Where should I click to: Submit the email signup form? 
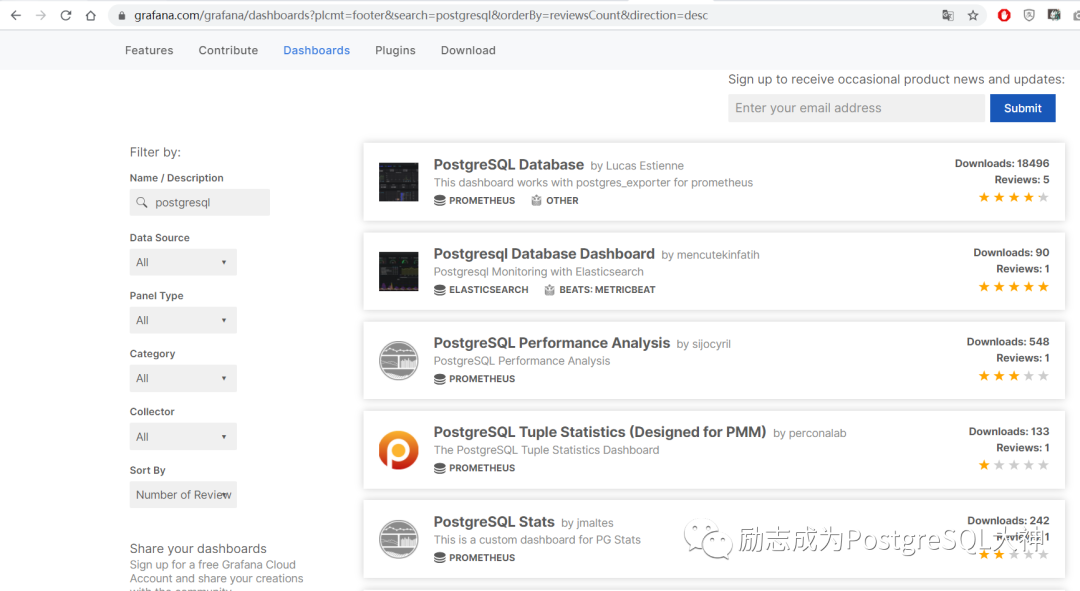(x=1022, y=108)
